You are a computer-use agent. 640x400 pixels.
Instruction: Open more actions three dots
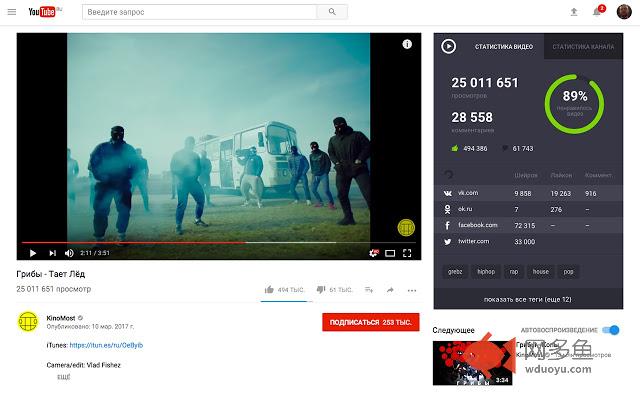point(412,290)
